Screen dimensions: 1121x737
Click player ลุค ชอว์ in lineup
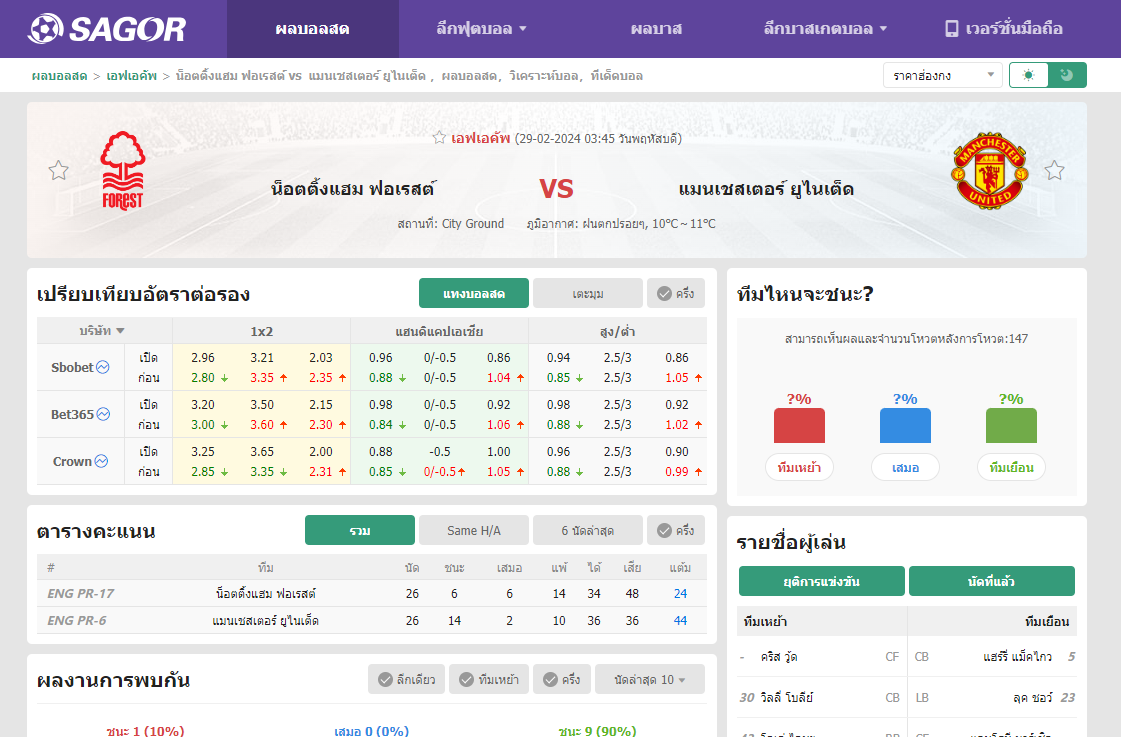1032,698
